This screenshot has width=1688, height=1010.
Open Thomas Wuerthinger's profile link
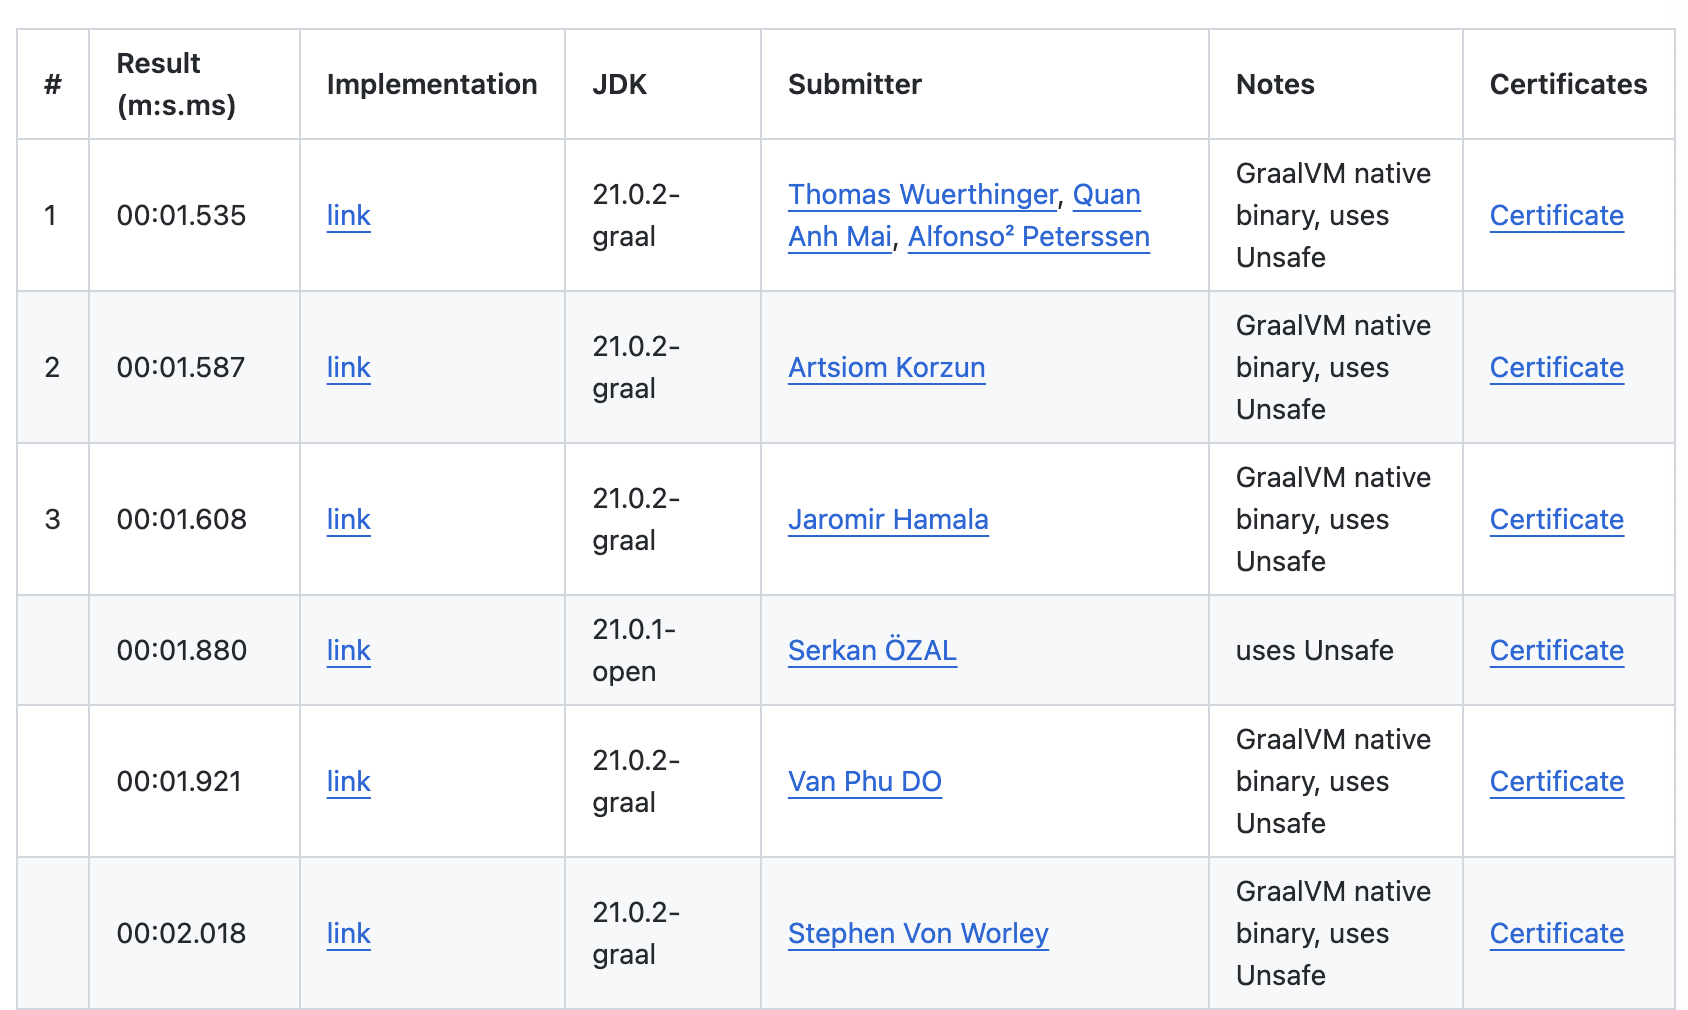(922, 194)
